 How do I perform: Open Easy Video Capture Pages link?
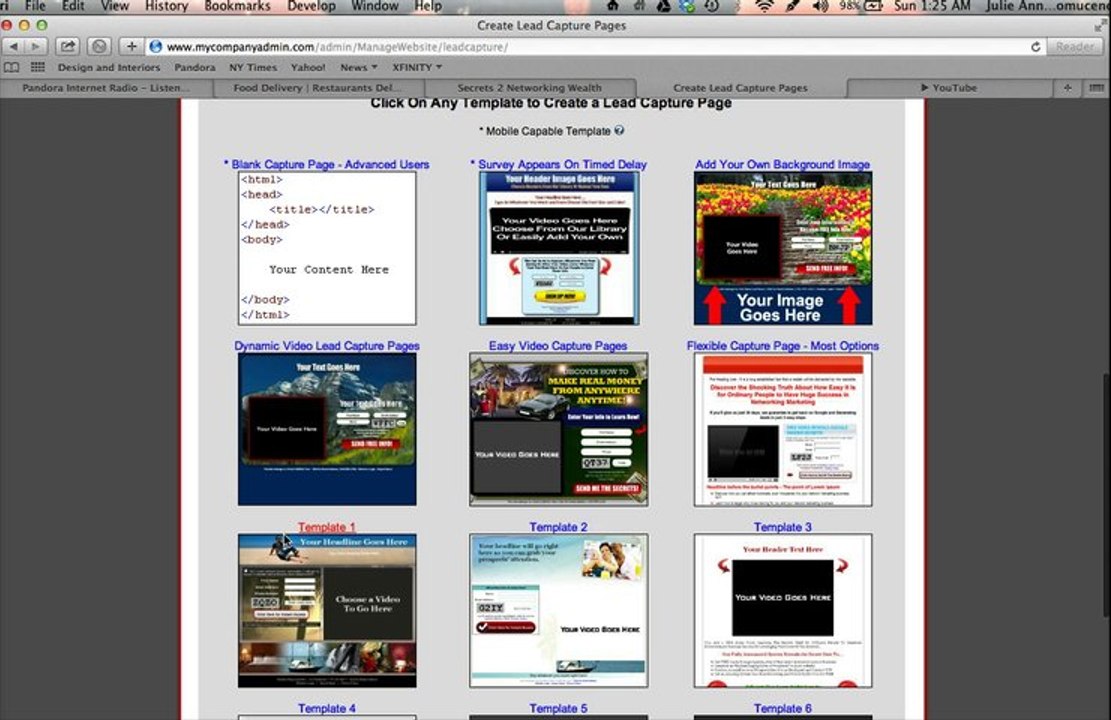[x=558, y=346]
